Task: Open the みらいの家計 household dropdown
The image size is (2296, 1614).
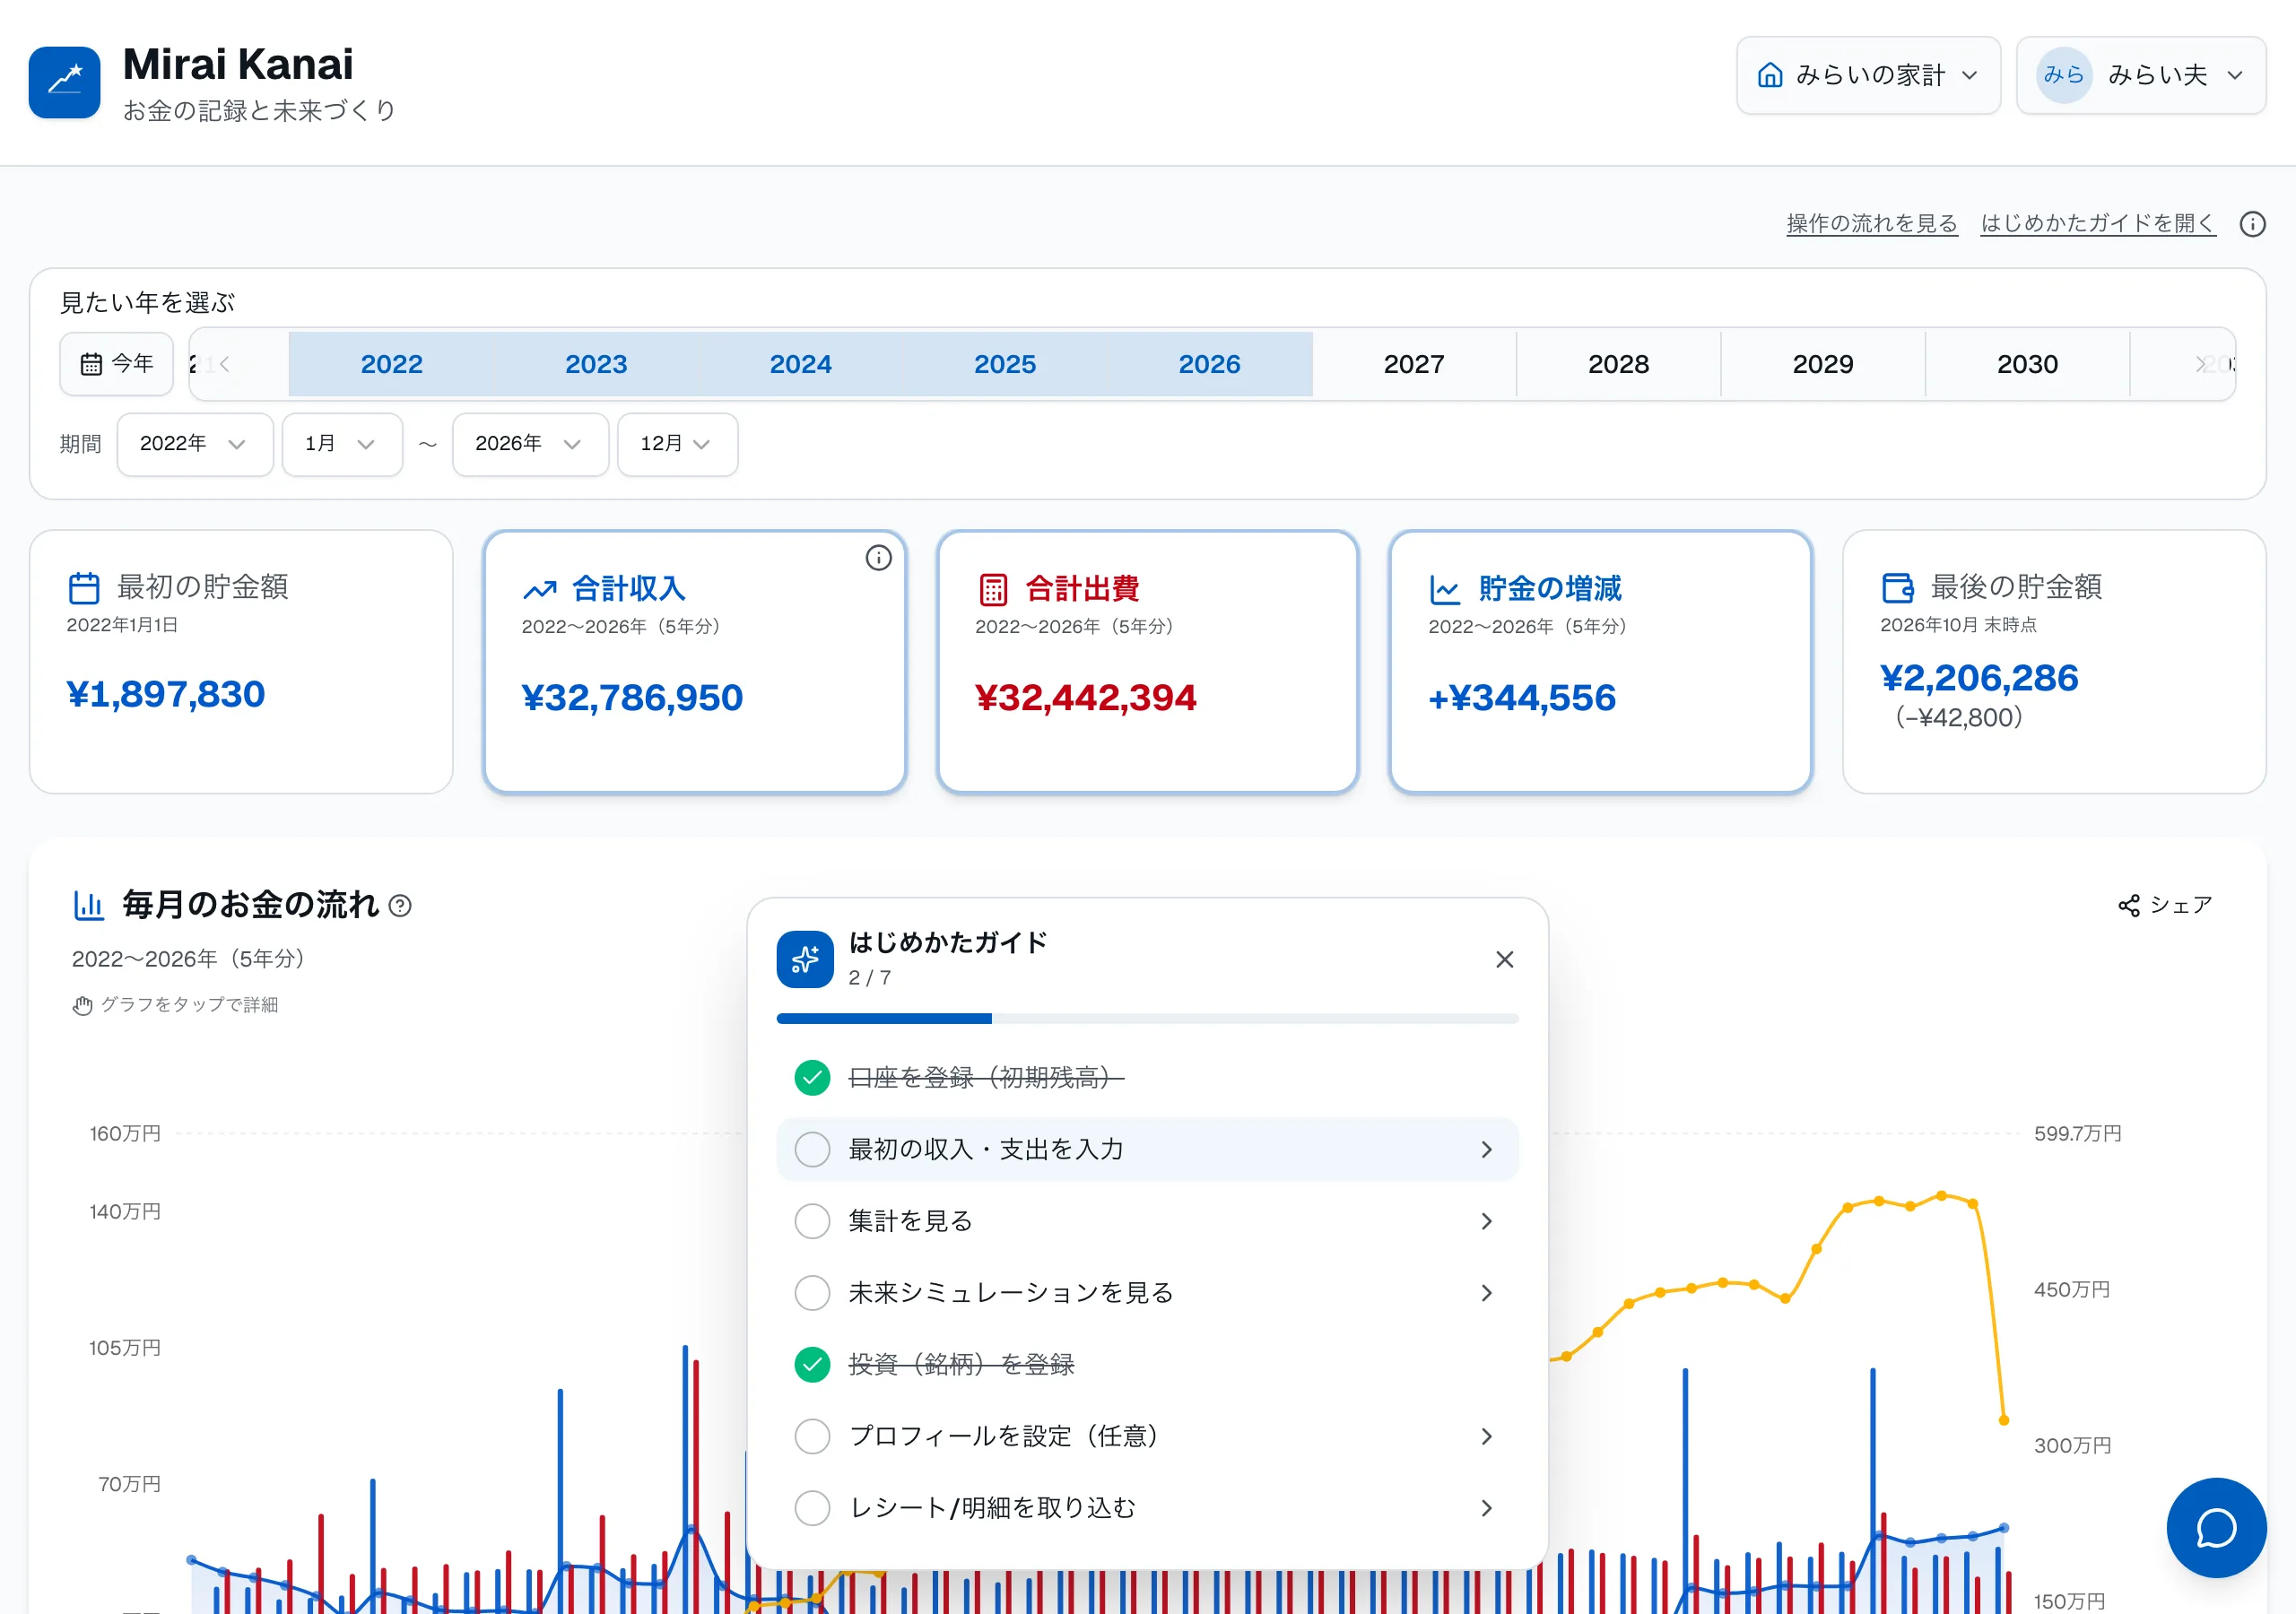Action: (x=1868, y=75)
